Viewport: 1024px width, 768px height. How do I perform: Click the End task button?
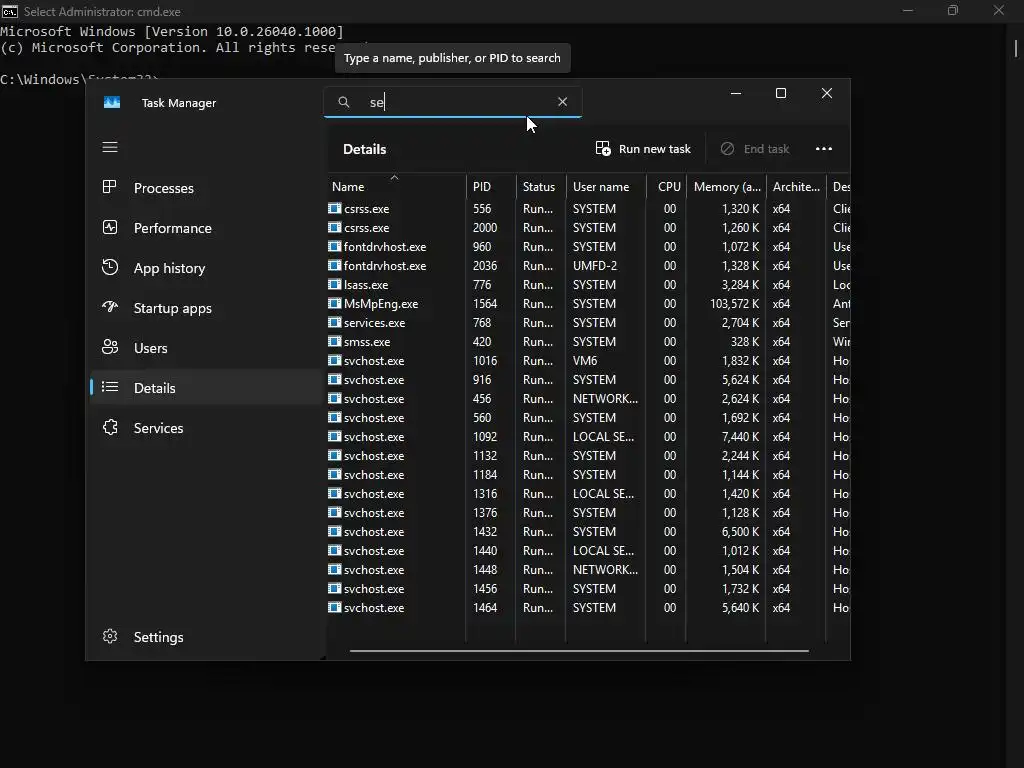[x=754, y=149]
